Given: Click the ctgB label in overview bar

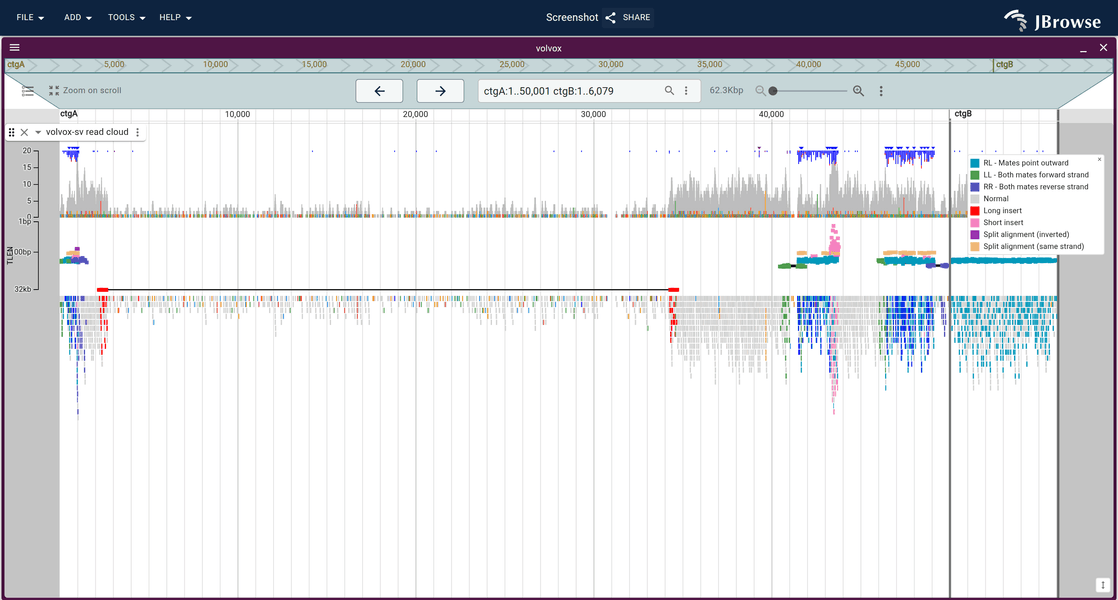Looking at the screenshot, I should [x=1005, y=64].
